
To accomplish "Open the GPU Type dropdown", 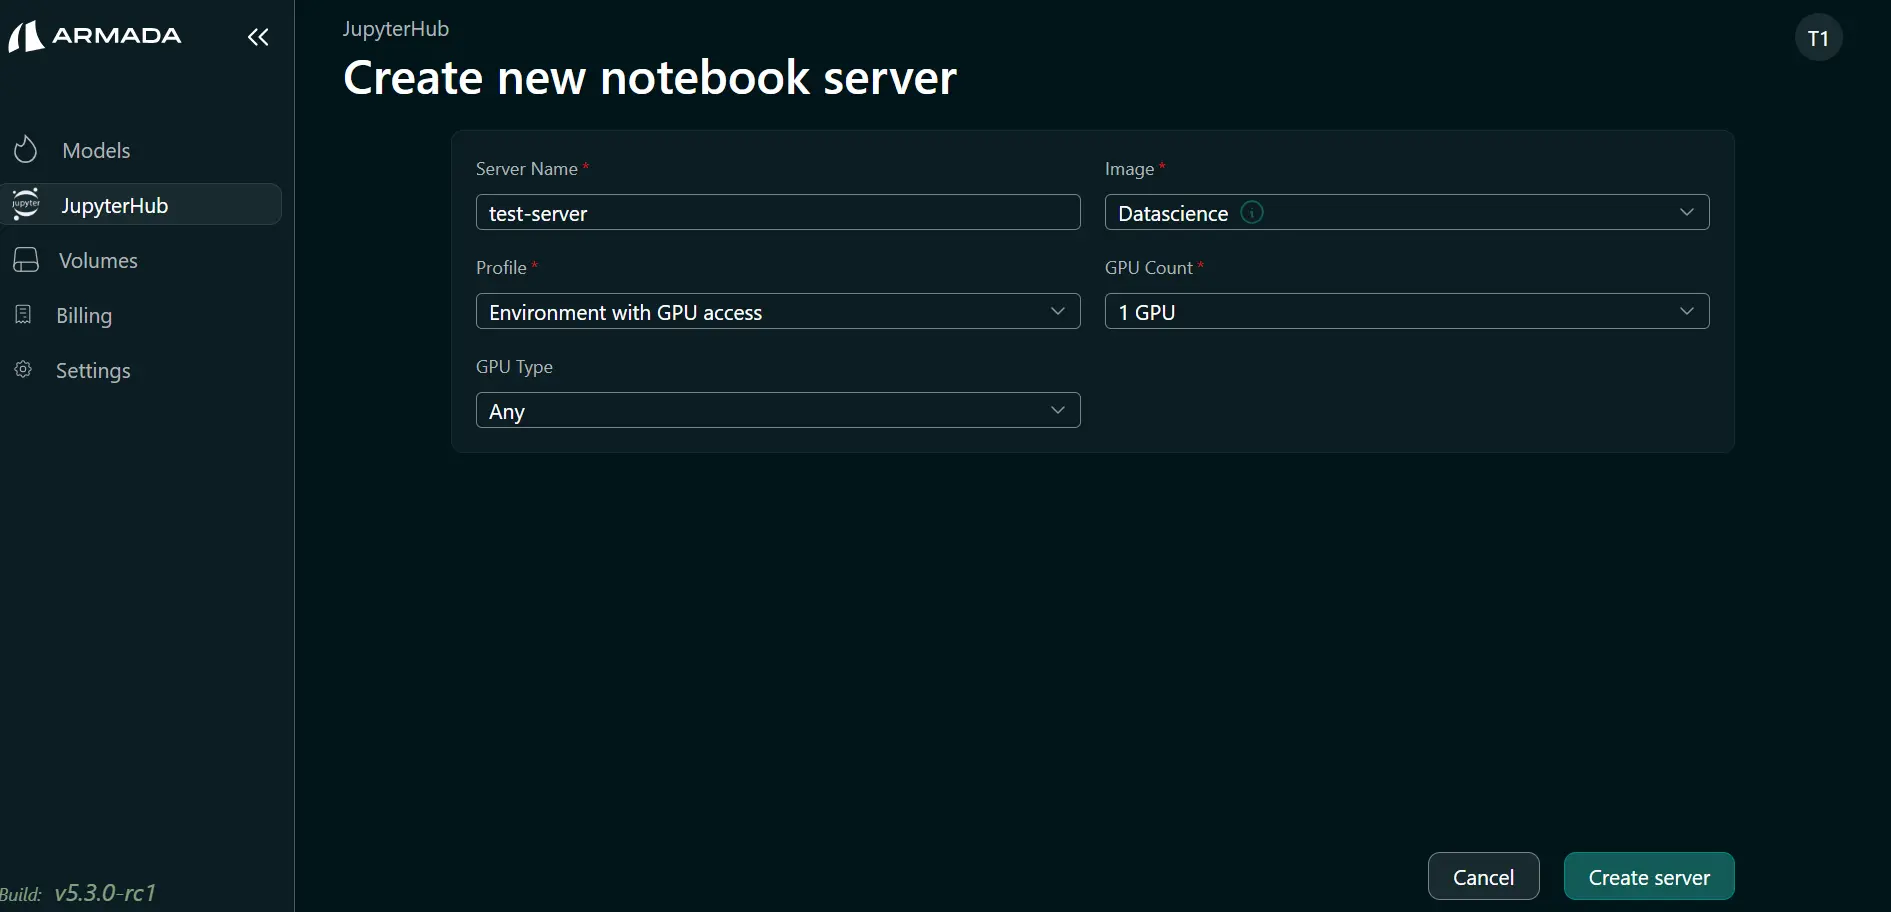I will [778, 410].
